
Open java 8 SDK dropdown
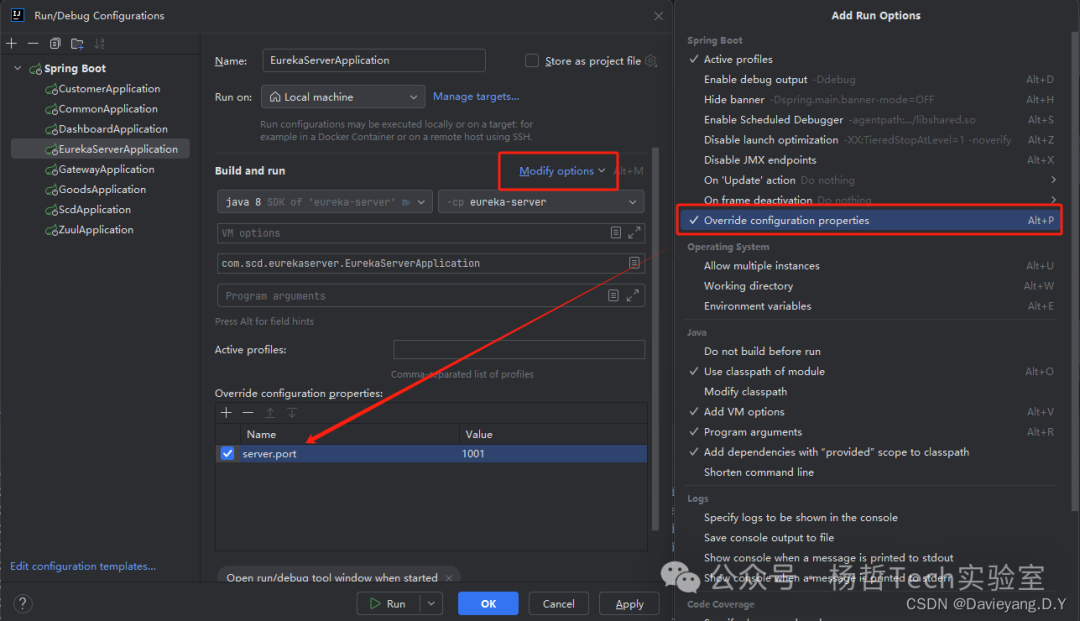coord(324,202)
